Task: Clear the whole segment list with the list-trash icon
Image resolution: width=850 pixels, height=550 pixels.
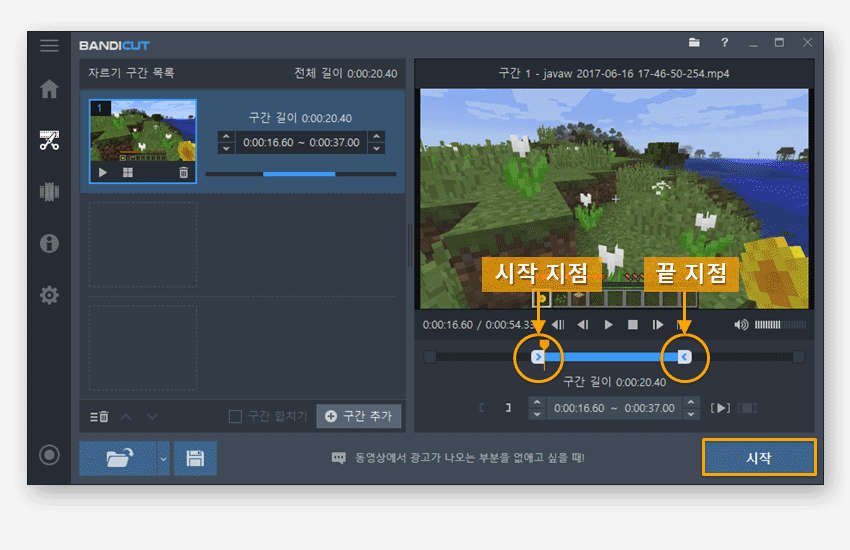Action: 99,417
